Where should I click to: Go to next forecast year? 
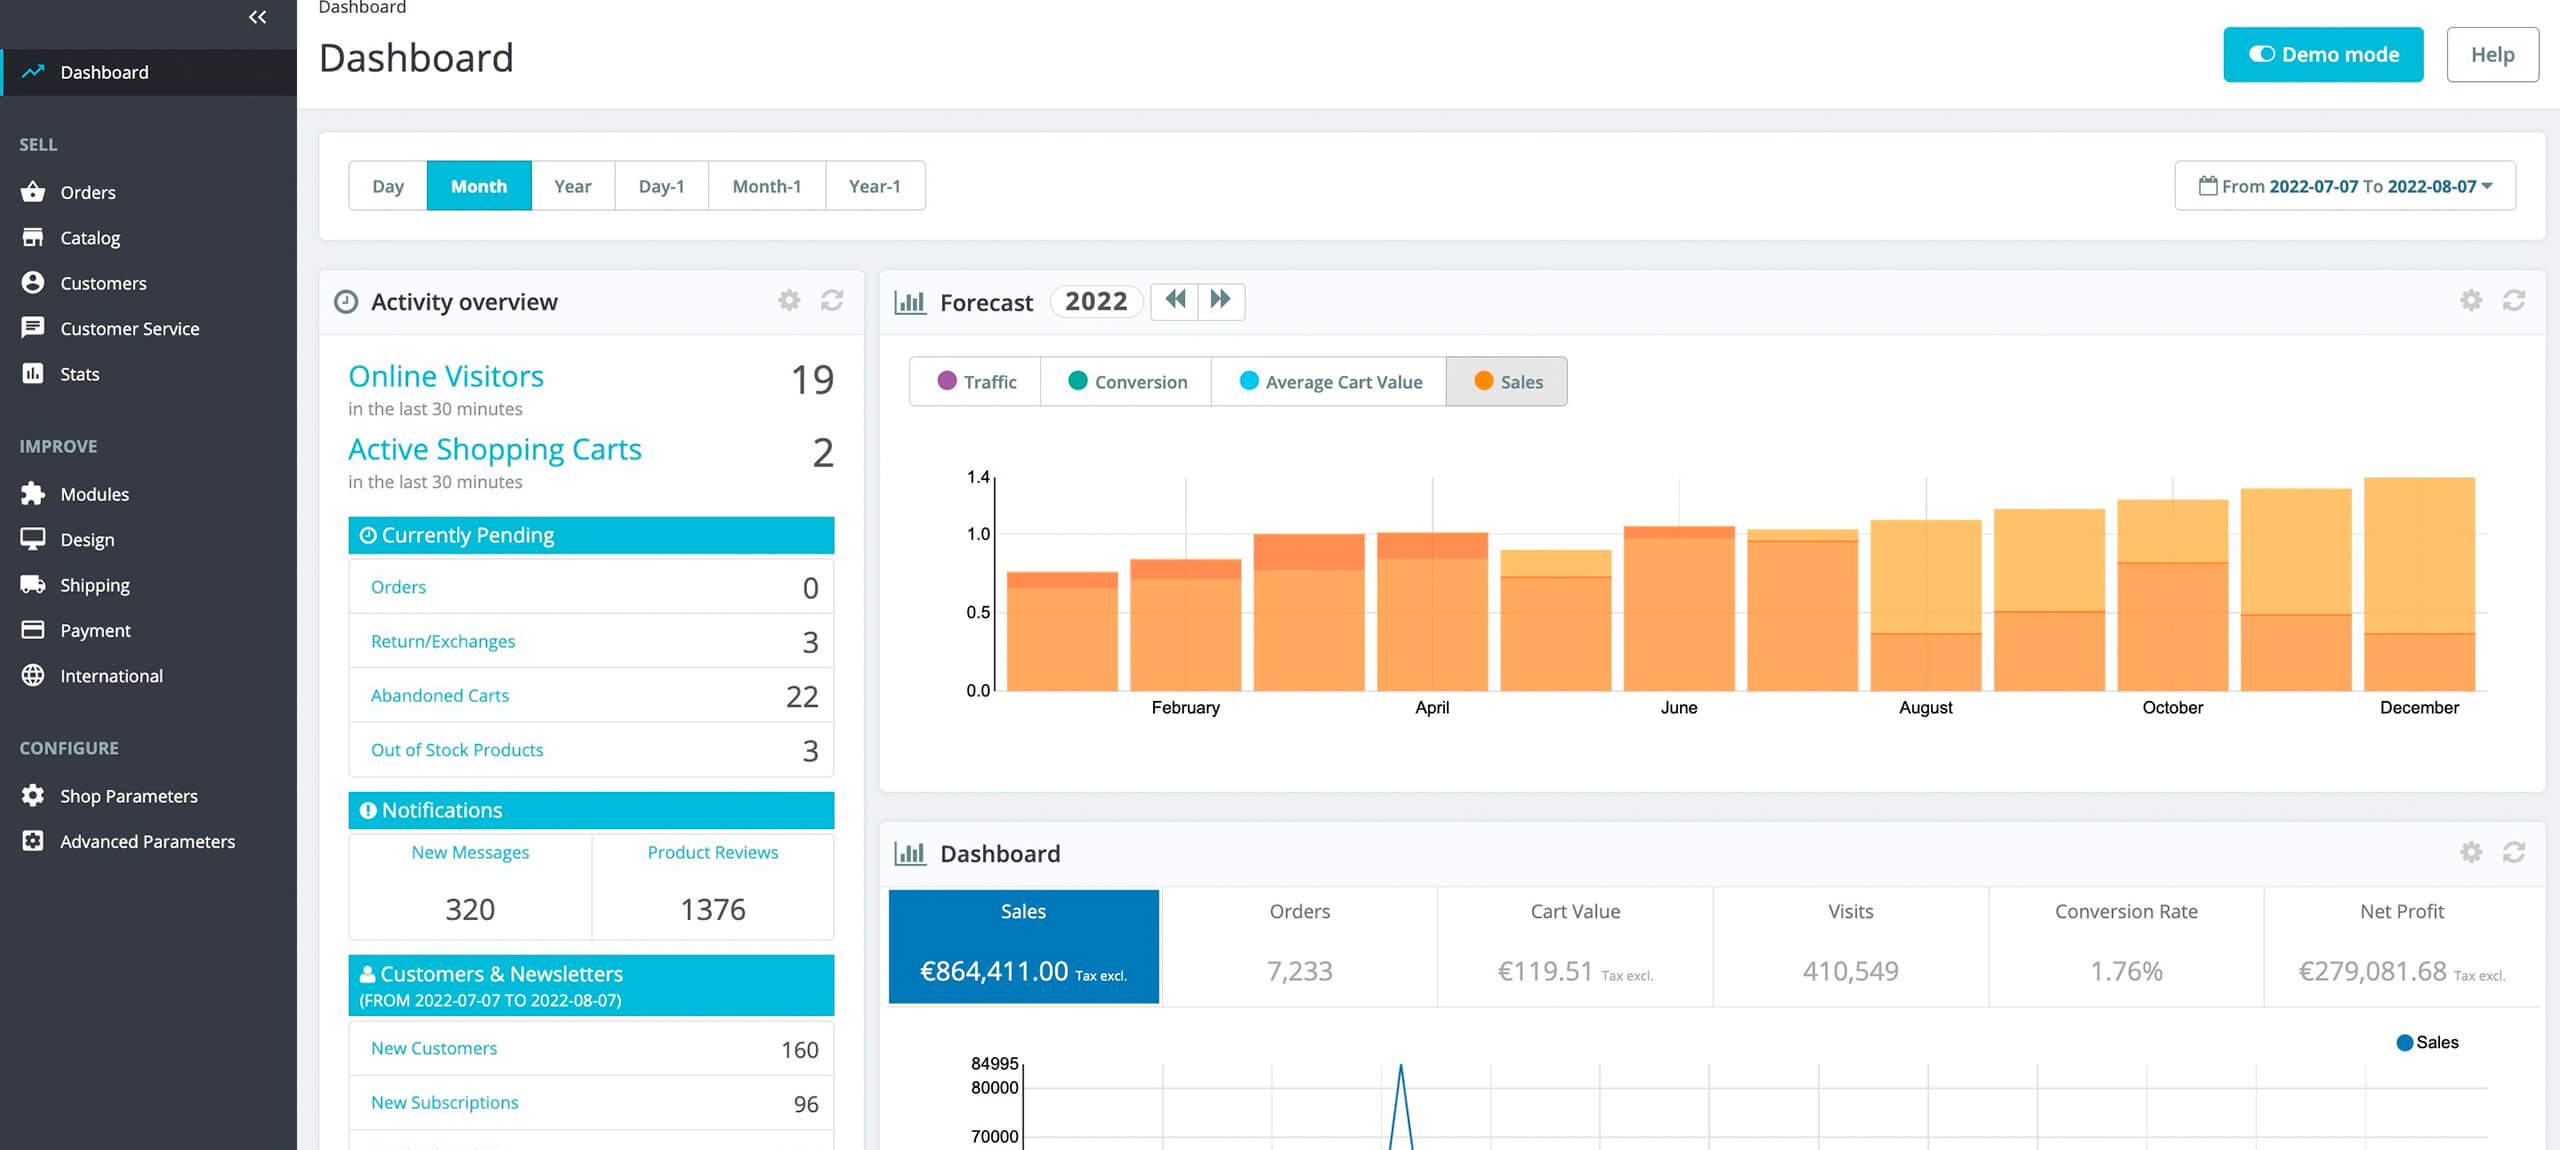[1221, 301]
